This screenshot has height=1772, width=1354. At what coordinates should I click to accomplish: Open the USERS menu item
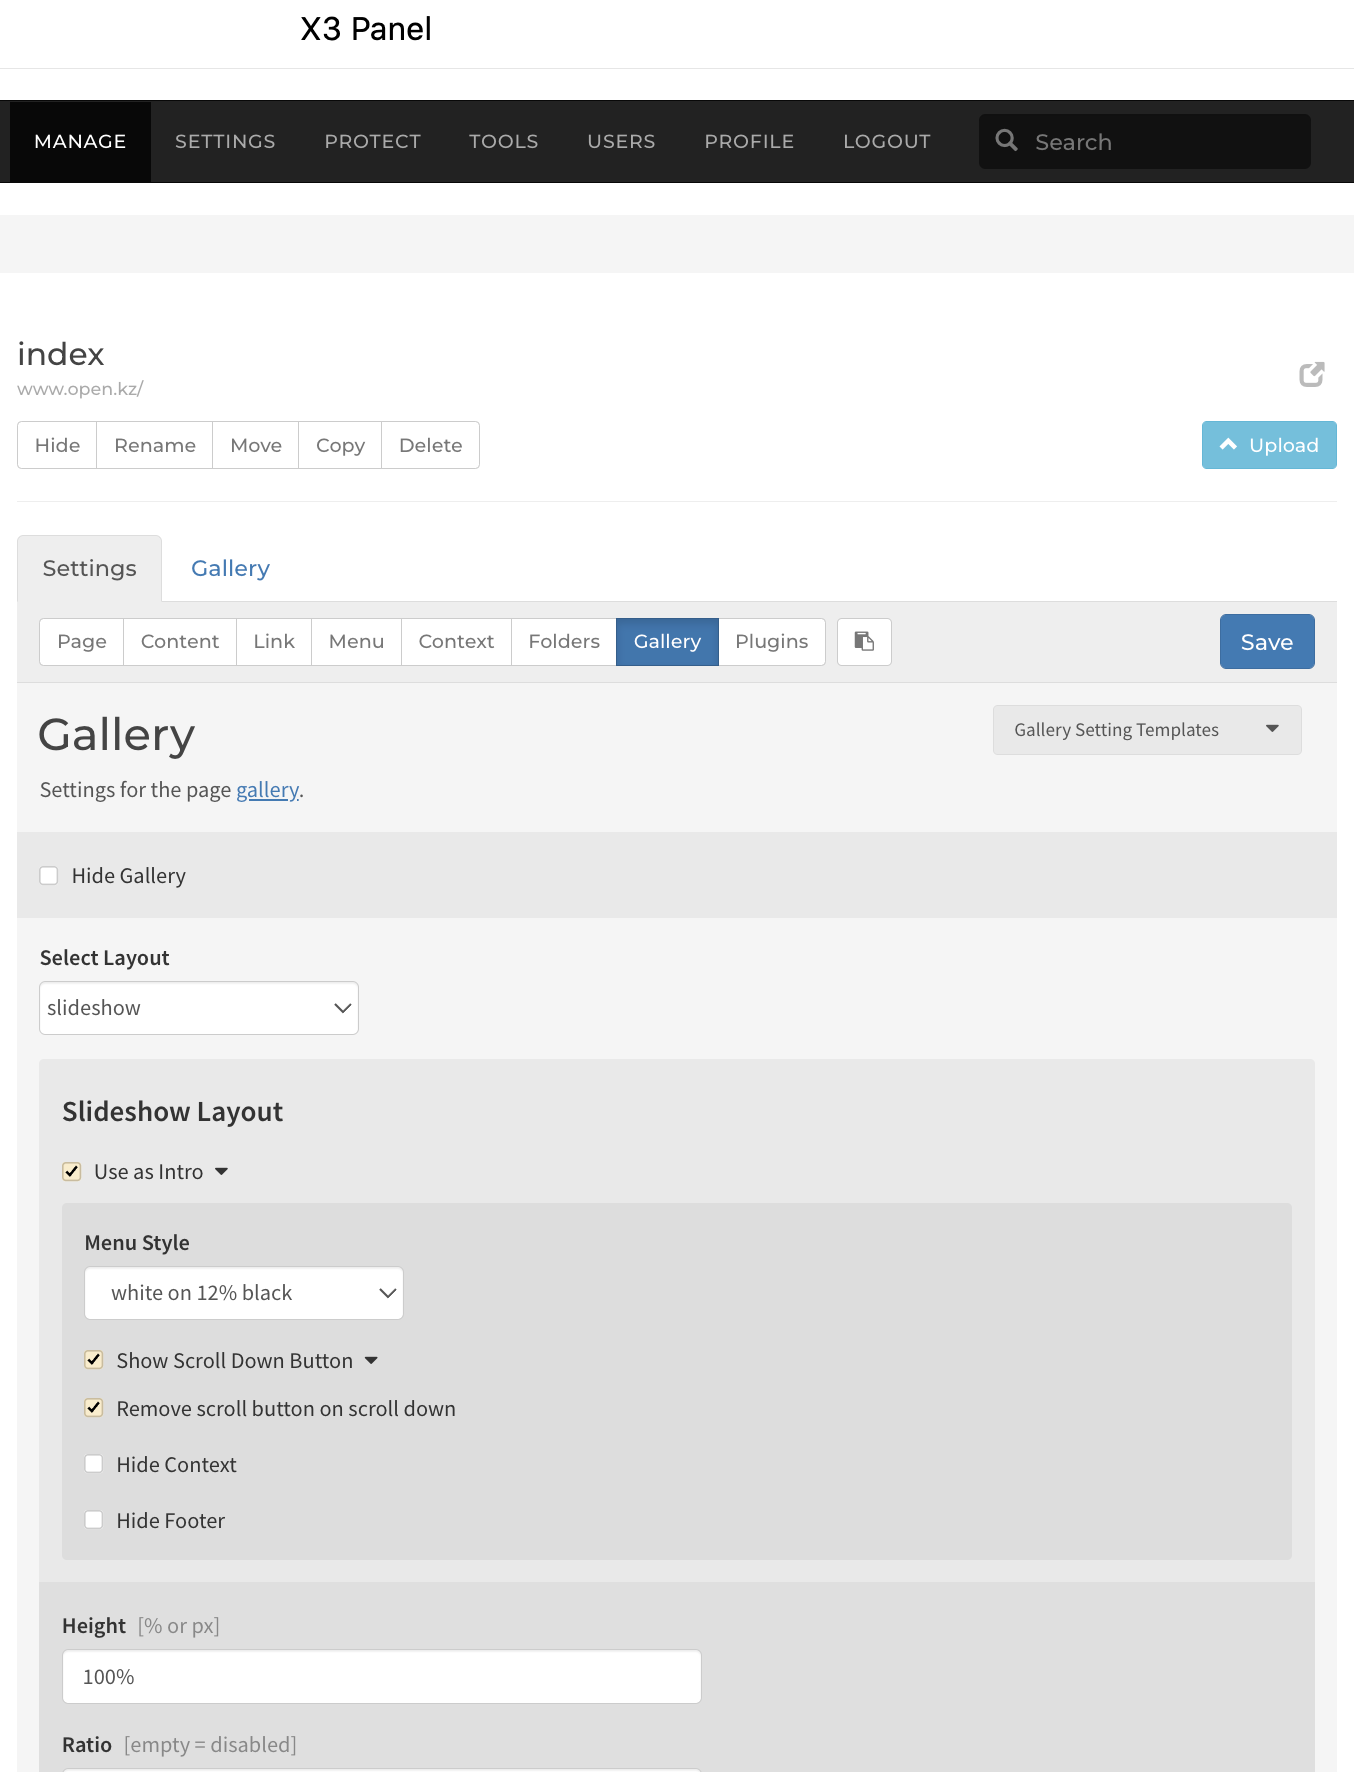(621, 141)
